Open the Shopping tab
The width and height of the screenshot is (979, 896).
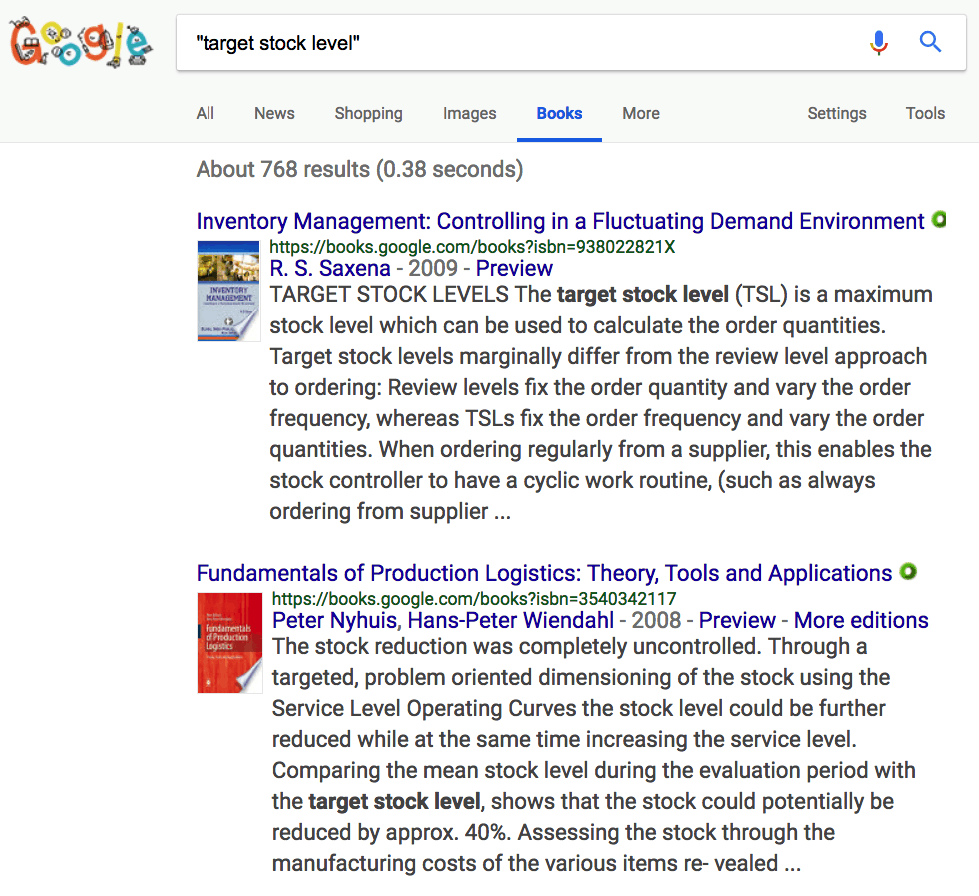pyautogui.click(x=368, y=114)
